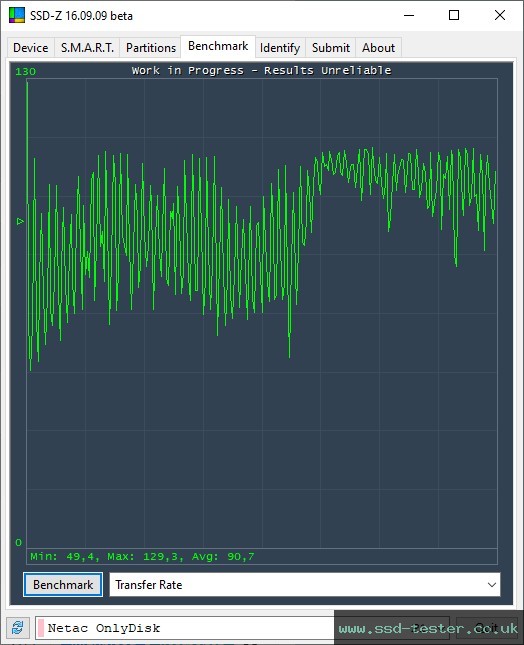Click the 0 axis minimum label
The image size is (524, 645).
19,543
